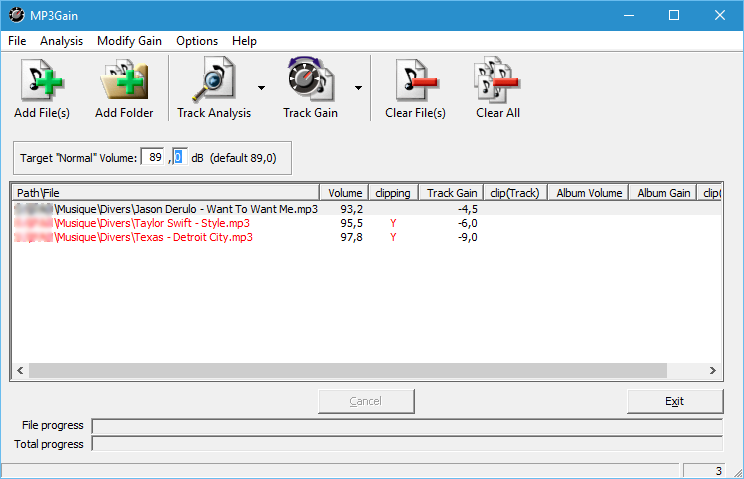Click the horizontal scrollbar left arrow
744x479 pixels.
pyautogui.click(x=20, y=370)
